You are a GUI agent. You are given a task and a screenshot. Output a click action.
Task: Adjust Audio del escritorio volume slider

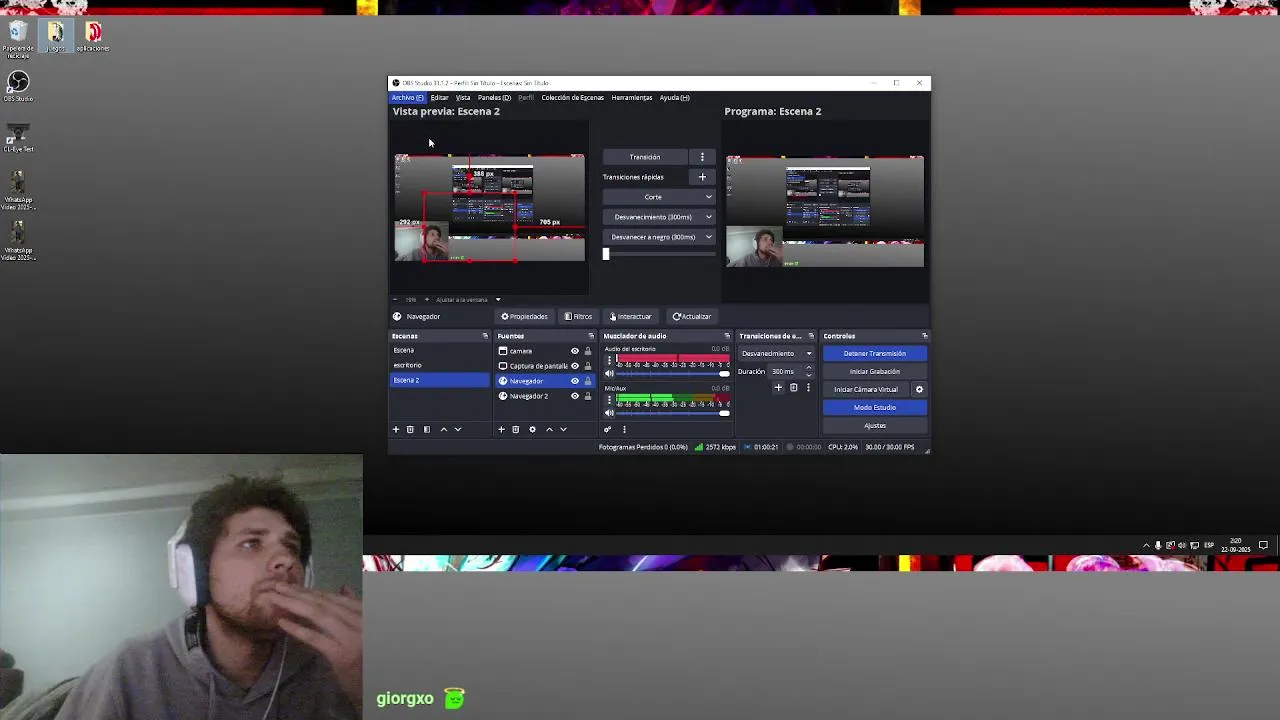(674, 373)
